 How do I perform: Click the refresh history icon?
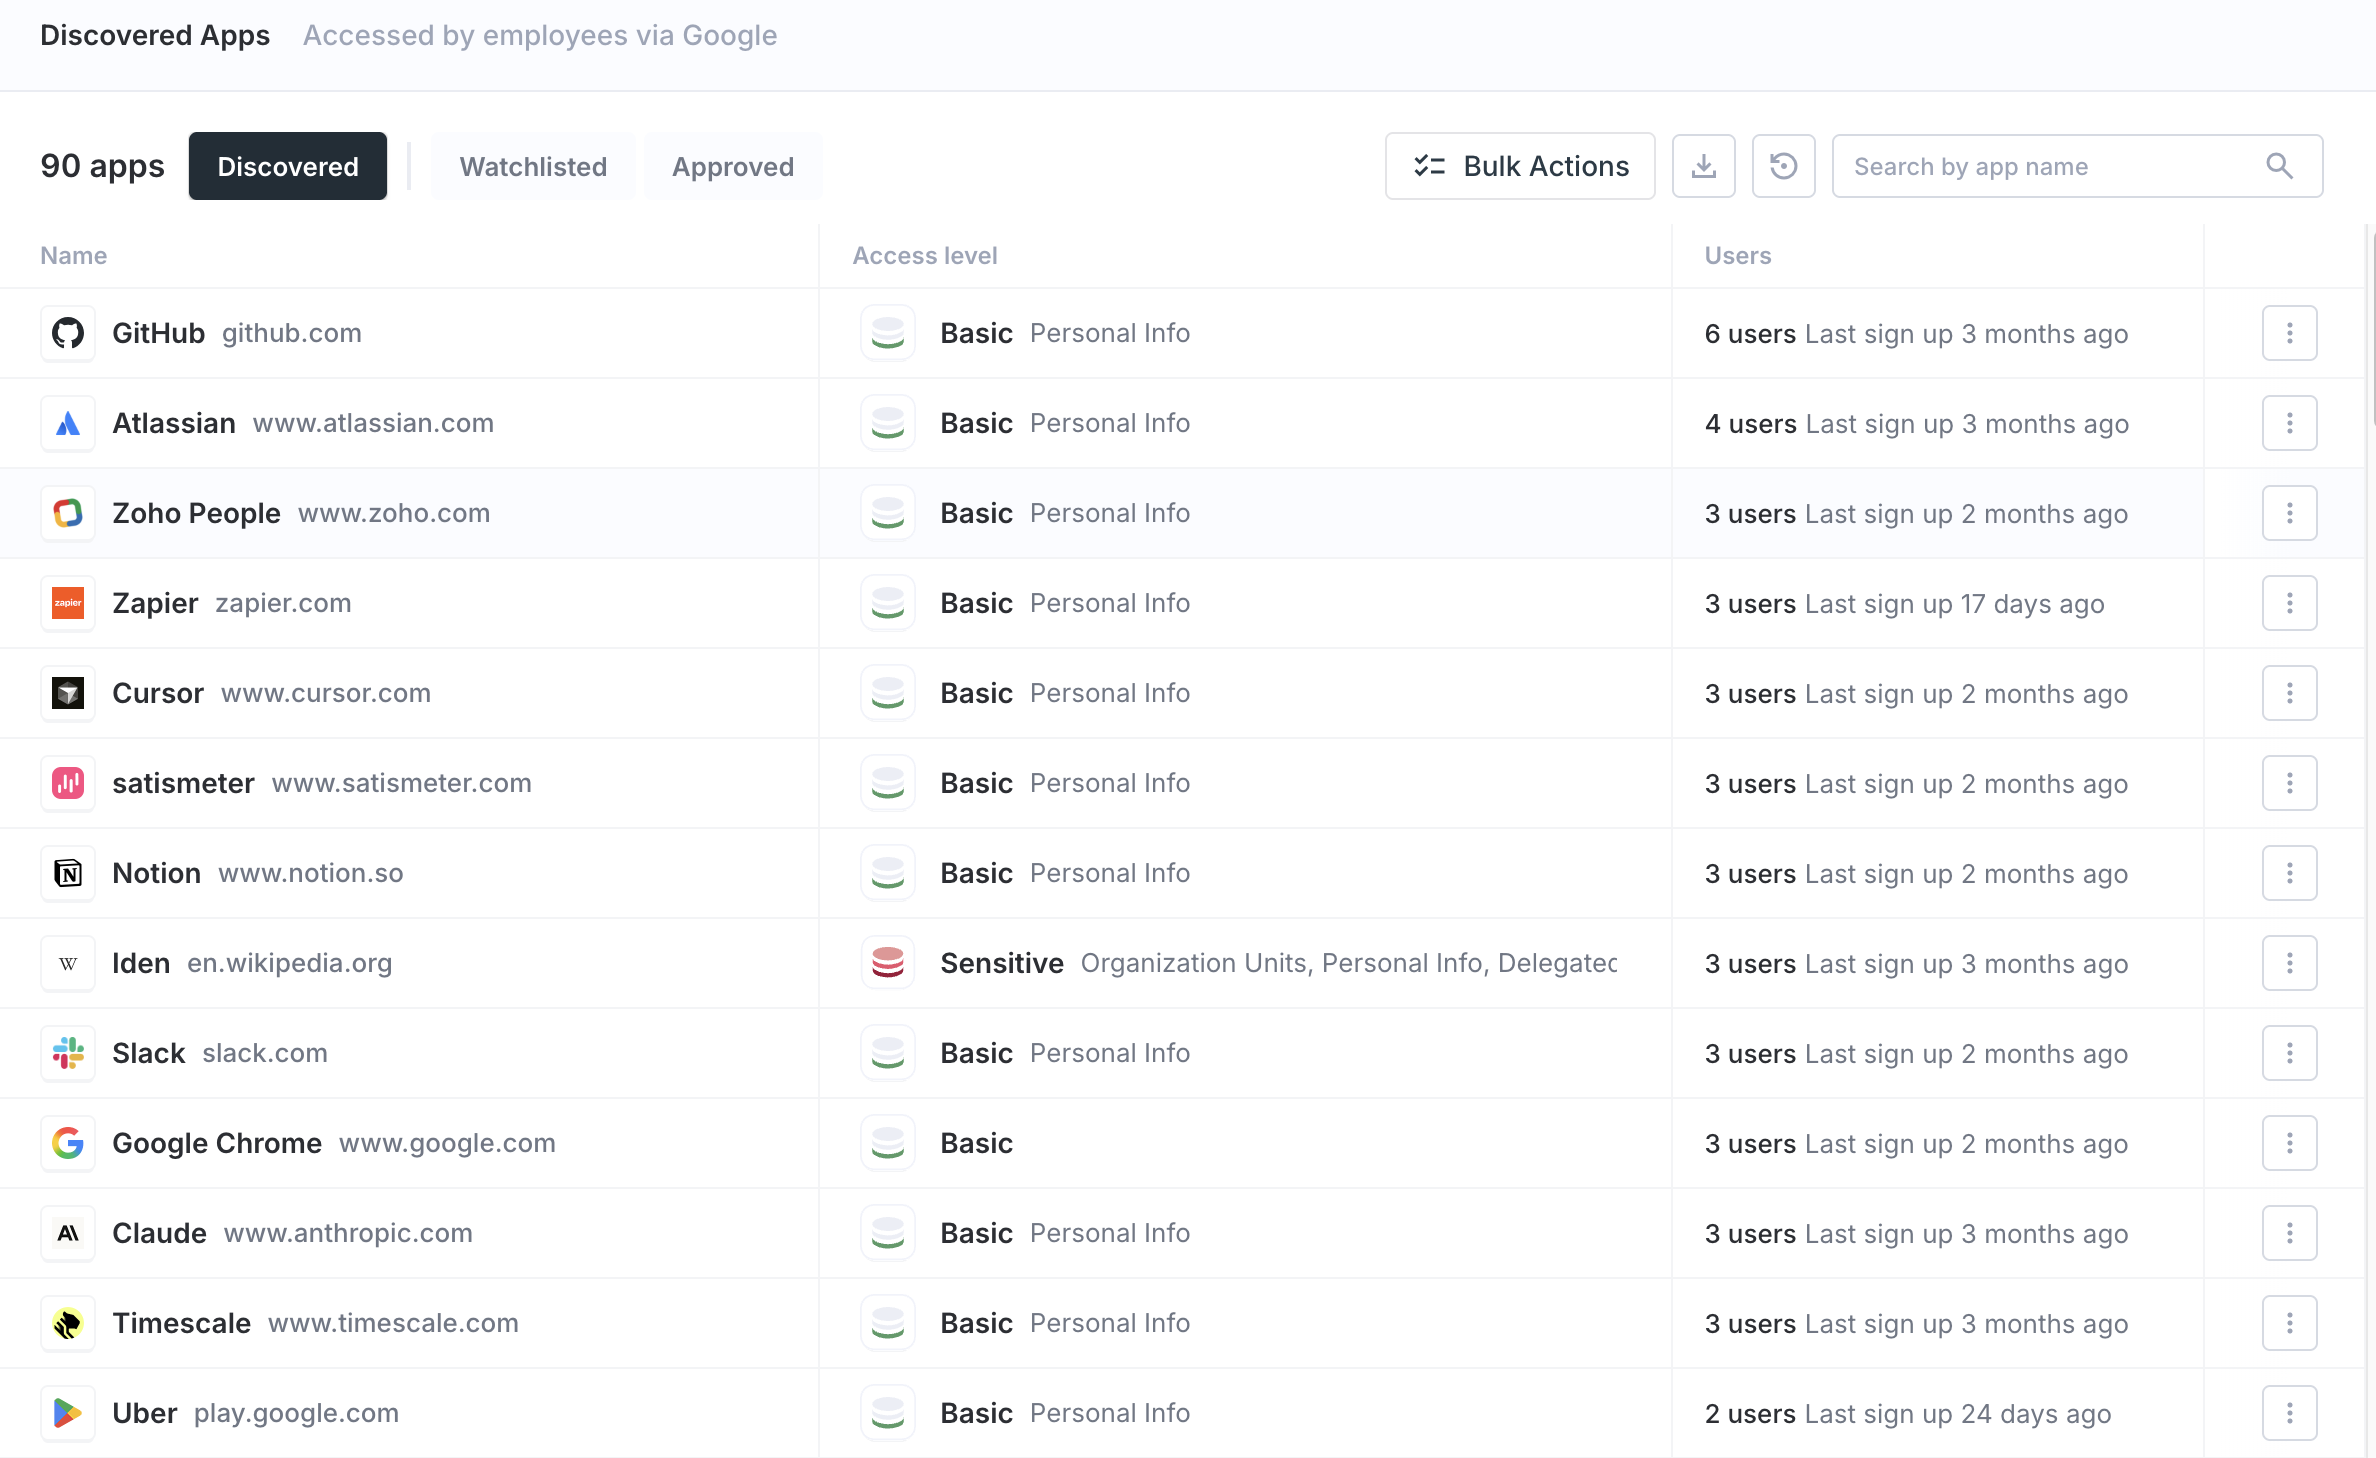click(x=1783, y=166)
